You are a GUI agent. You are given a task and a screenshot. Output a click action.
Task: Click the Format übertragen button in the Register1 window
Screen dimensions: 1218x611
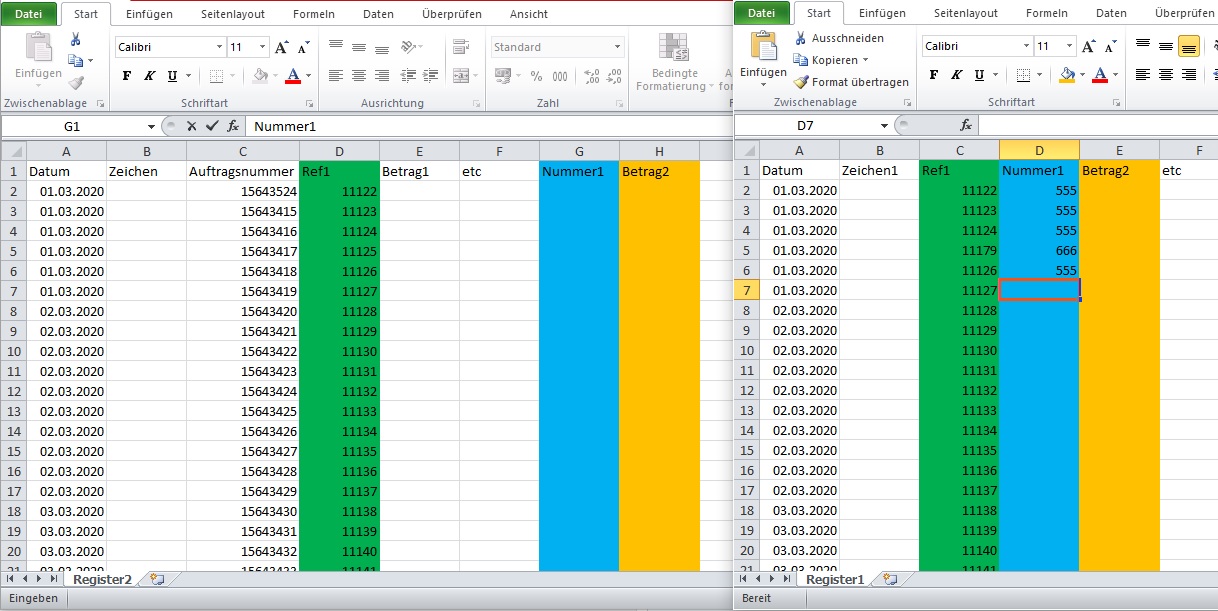coord(851,82)
